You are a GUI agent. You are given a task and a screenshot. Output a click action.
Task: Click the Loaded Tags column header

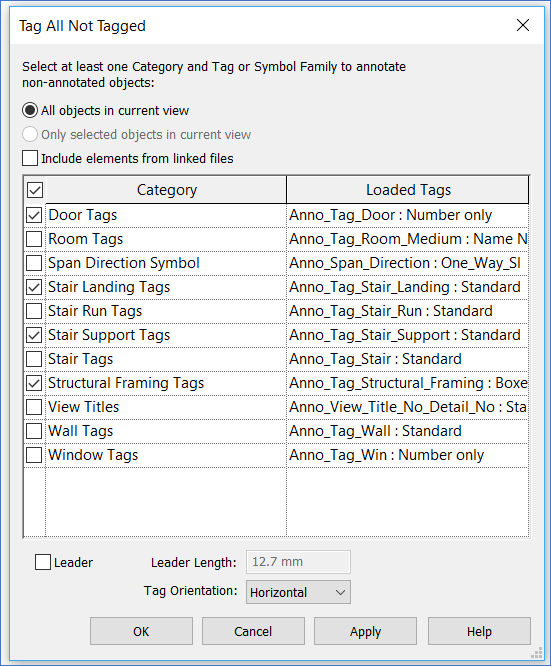tap(408, 190)
